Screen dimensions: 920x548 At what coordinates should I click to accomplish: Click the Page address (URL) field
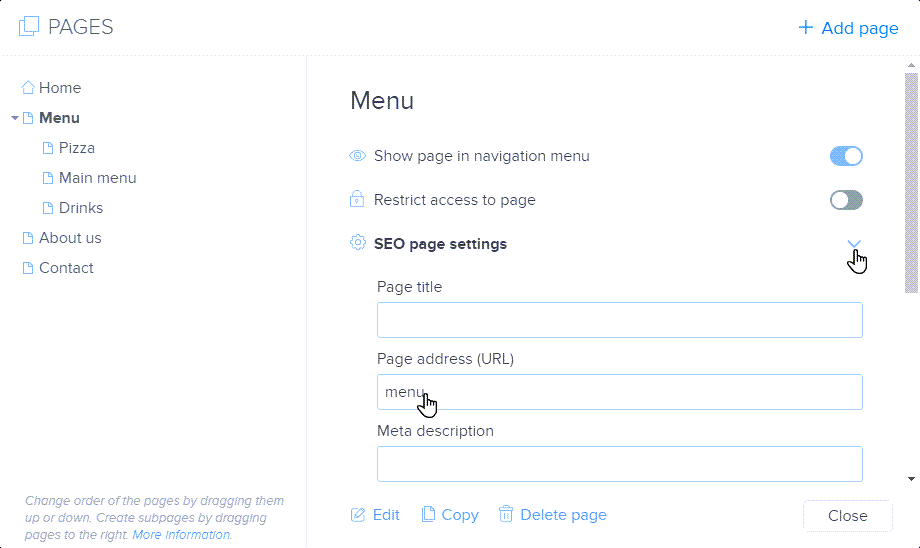pos(620,392)
